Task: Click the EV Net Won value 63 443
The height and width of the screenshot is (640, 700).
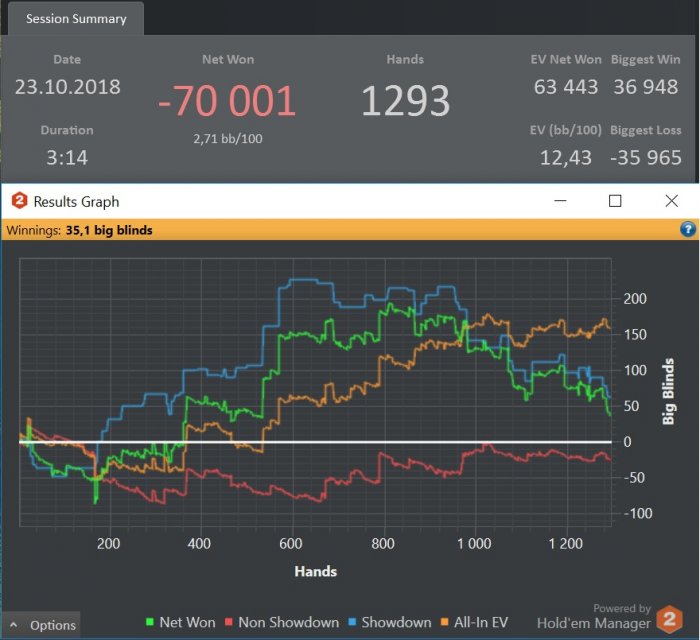Action: tap(566, 87)
